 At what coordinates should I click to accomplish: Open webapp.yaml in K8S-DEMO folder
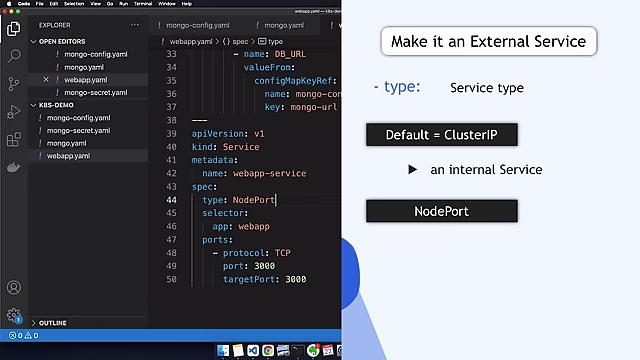[x=69, y=156]
